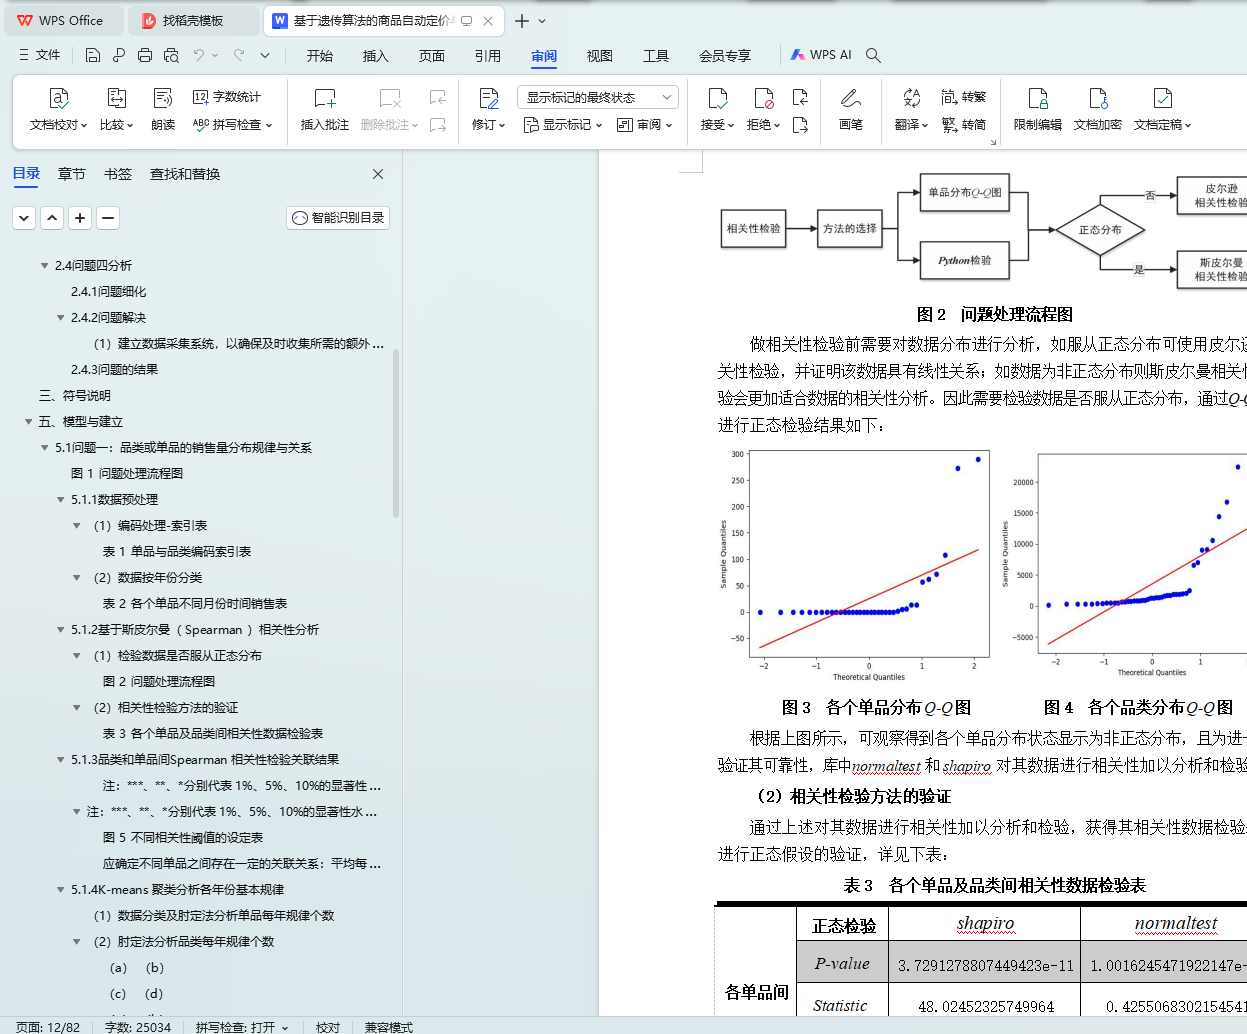
Task: Switch to the 页面 ribbon tab
Action: tap(432, 56)
